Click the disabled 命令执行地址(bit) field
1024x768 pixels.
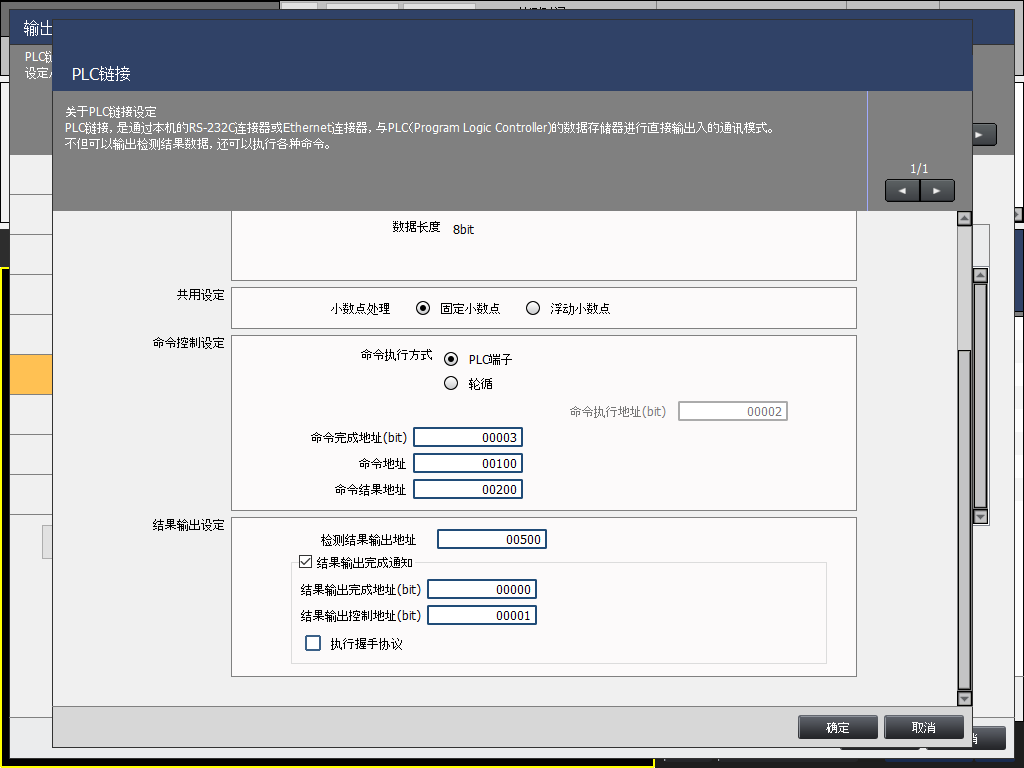click(733, 411)
